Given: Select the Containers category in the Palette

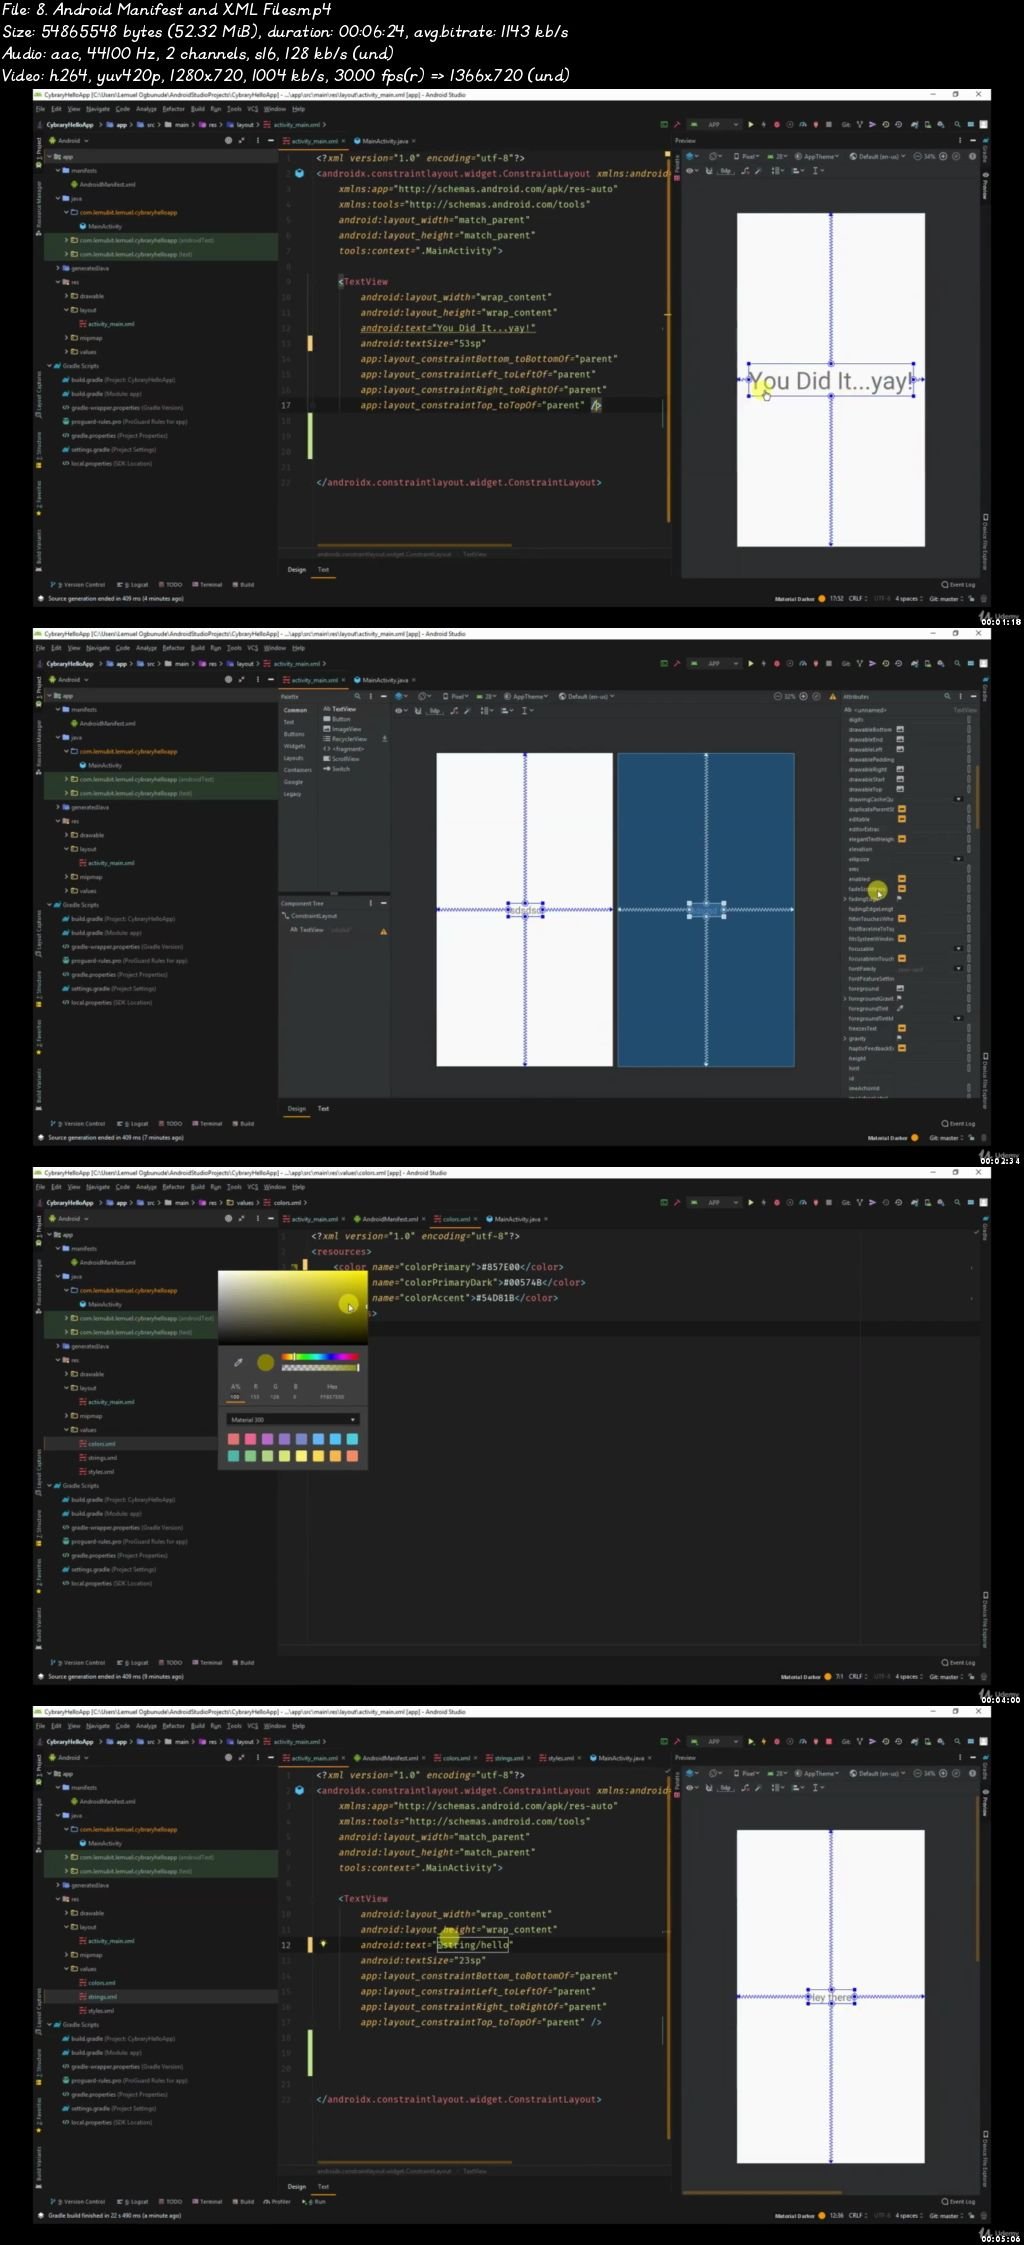Looking at the screenshot, I should [x=297, y=770].
